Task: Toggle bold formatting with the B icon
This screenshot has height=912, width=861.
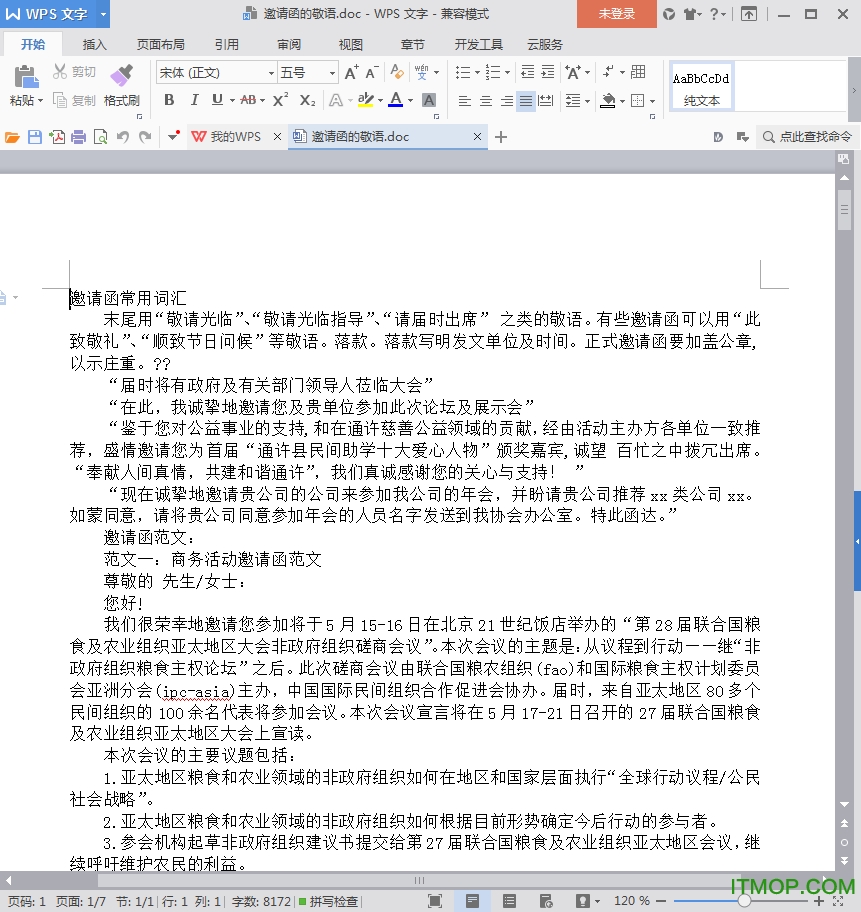Action: pyautogui.click(x=169, y=100)
